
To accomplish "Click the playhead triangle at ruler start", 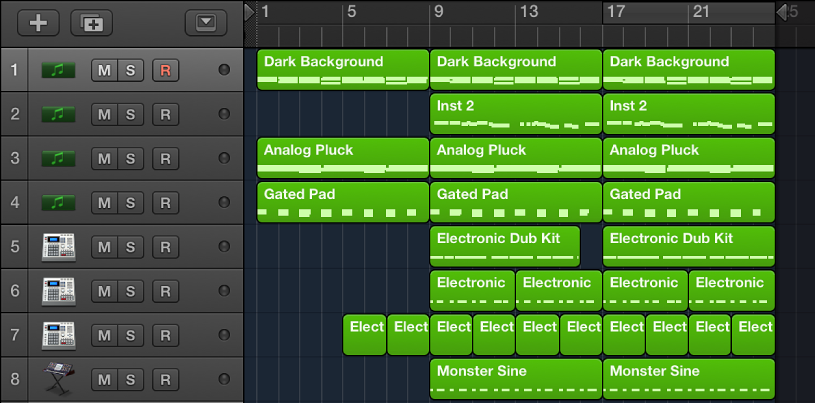I will [x=249, y=12].
